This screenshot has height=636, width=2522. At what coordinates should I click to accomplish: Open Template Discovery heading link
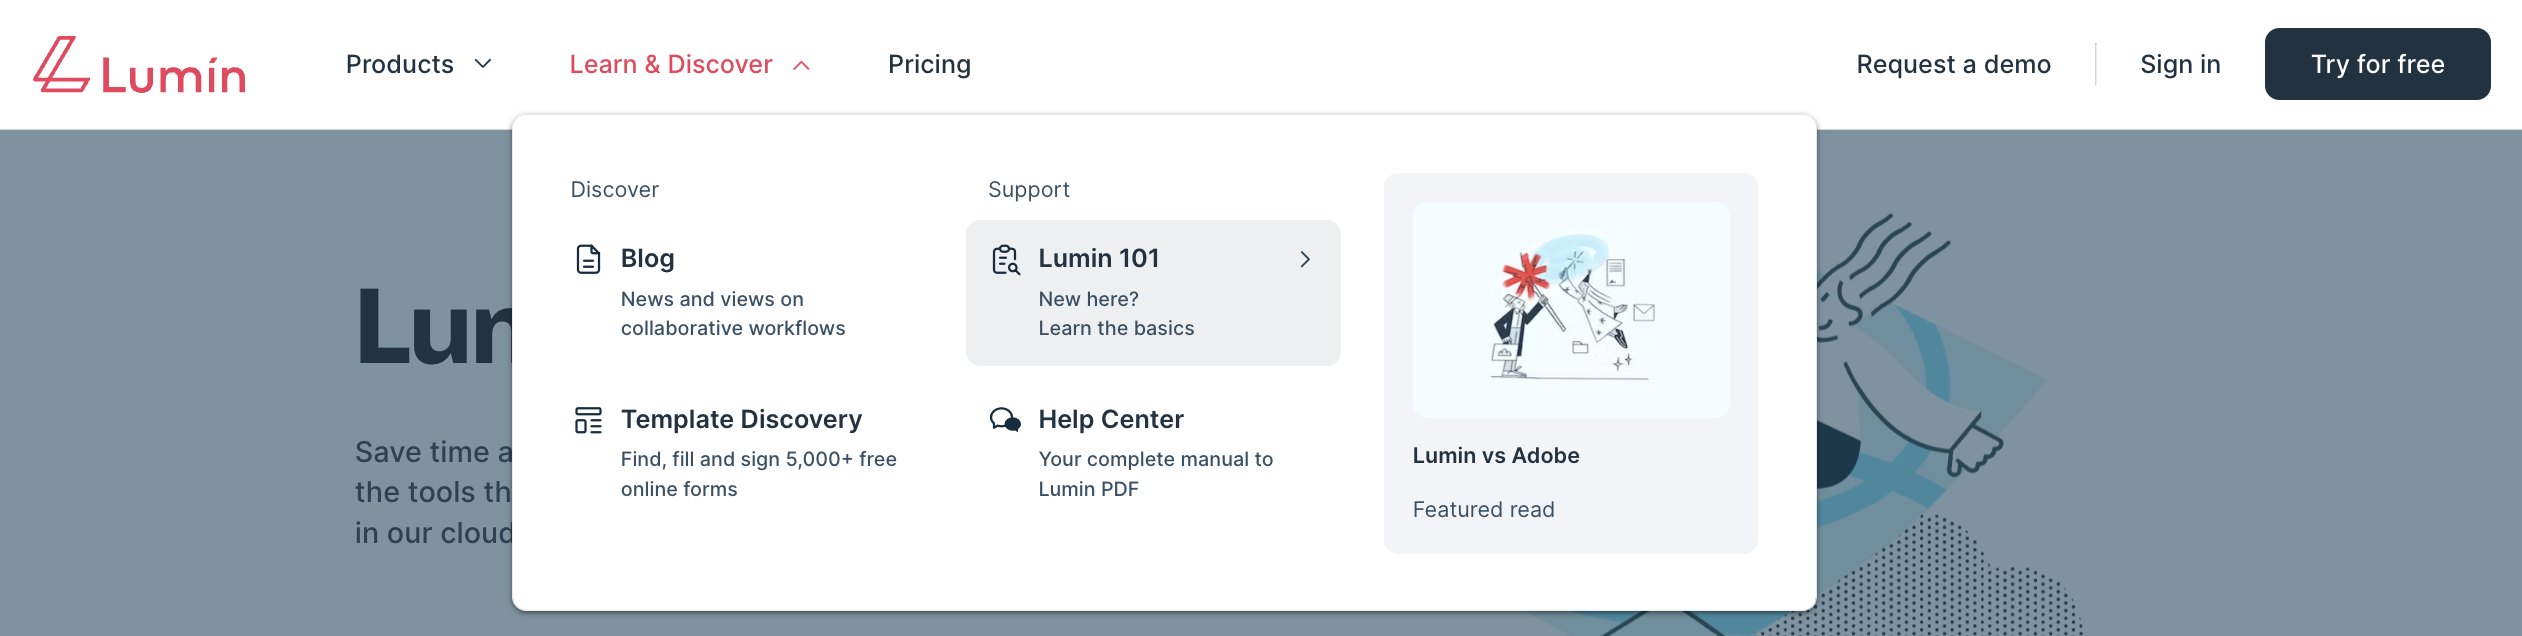pyautogui.click(x=741, y=419)
